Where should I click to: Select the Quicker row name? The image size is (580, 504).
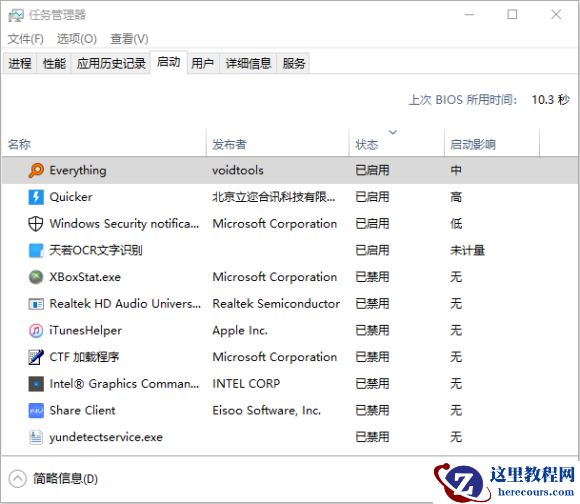[71, 197]
